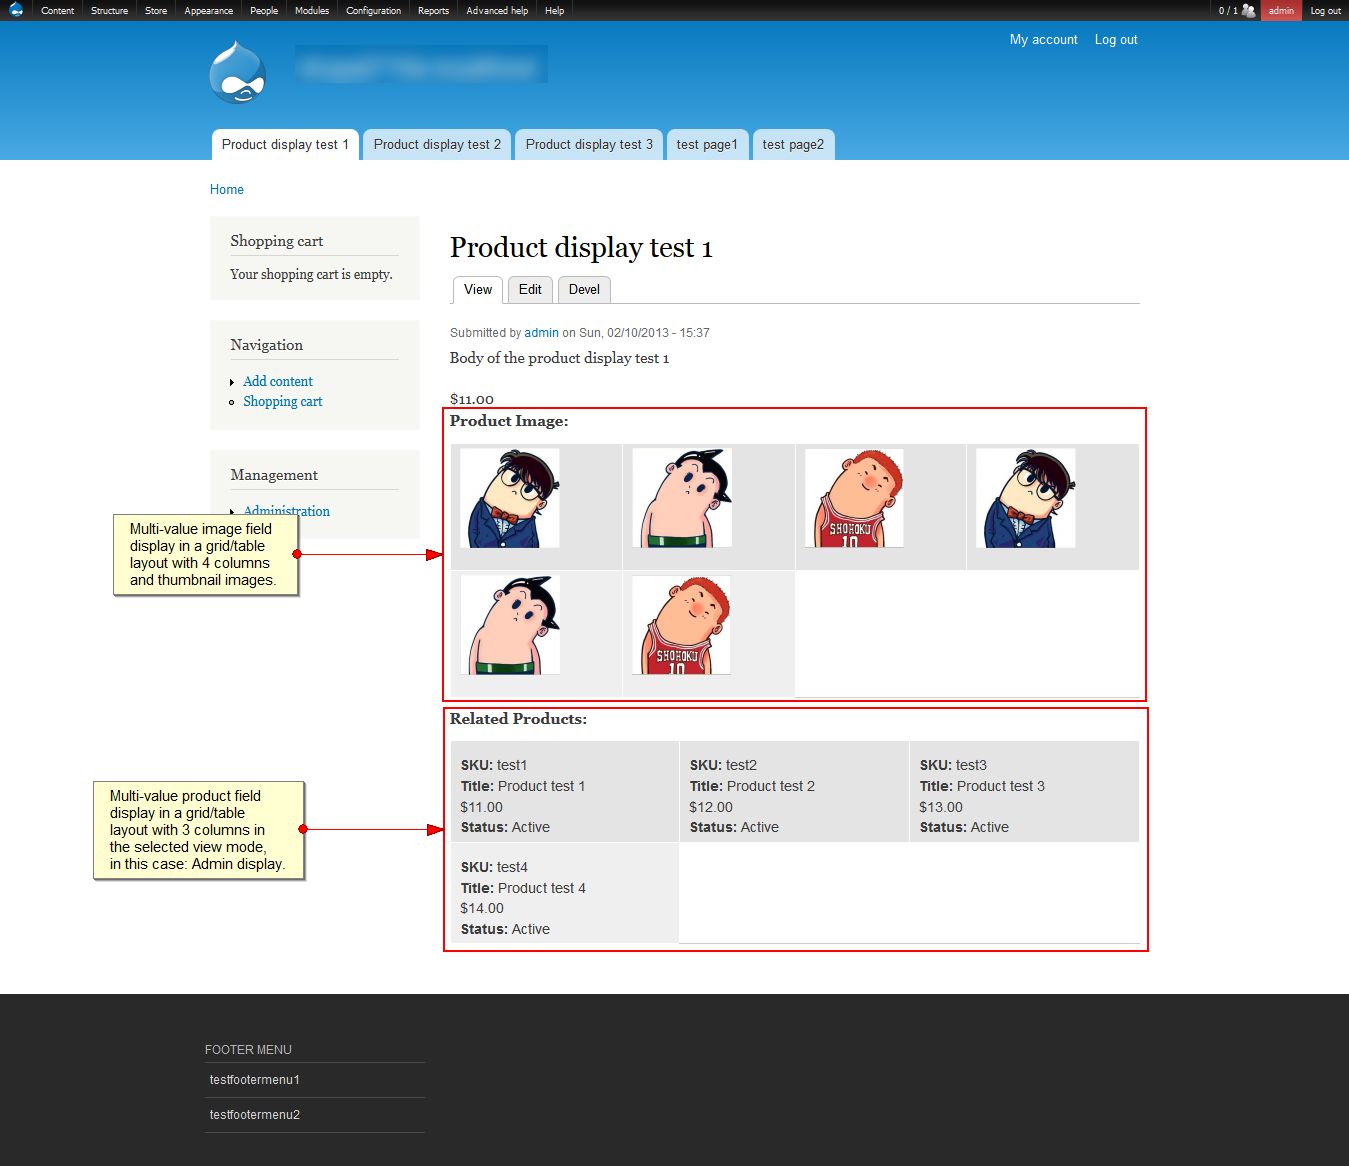This screenshot has width=1349, height=1166.
Task: Click the '$14.00' price text
Action: 482,909
